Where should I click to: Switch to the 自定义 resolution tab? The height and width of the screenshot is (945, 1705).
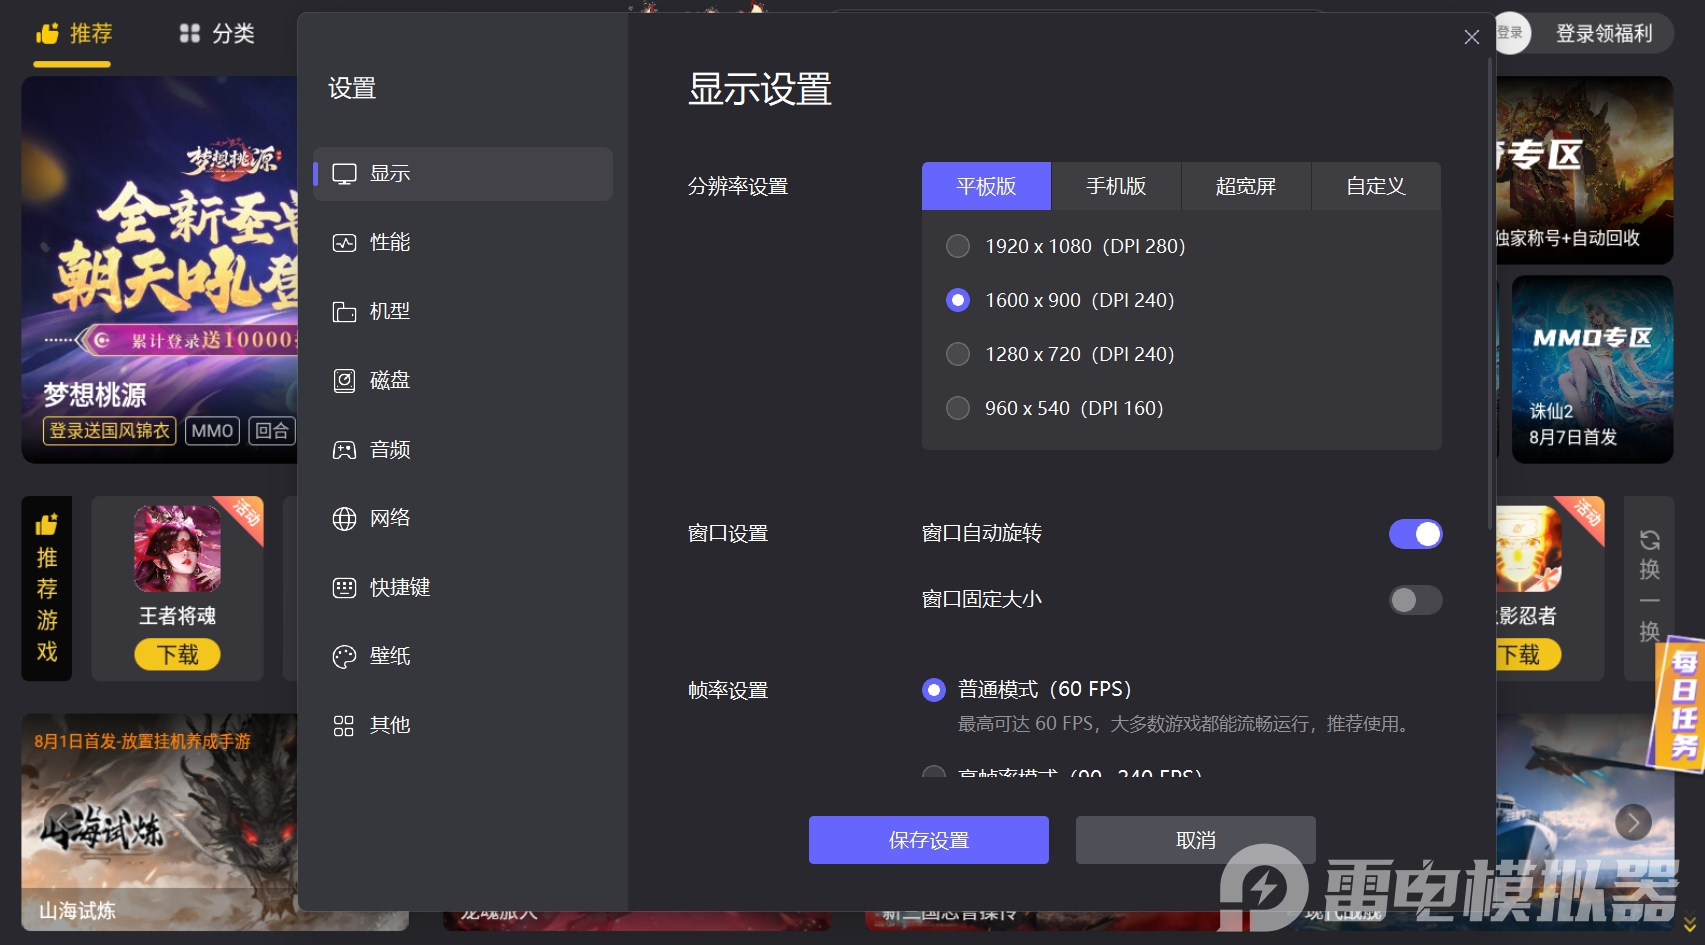point(1375,186)
